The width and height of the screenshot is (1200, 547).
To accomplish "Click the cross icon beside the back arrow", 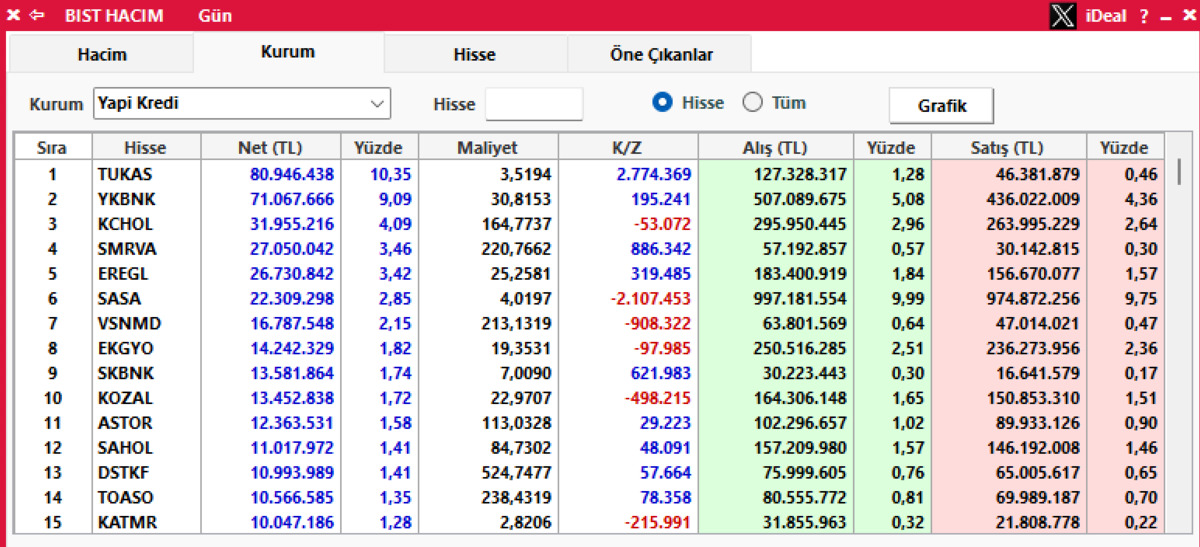I will click(x=13, y=16).
